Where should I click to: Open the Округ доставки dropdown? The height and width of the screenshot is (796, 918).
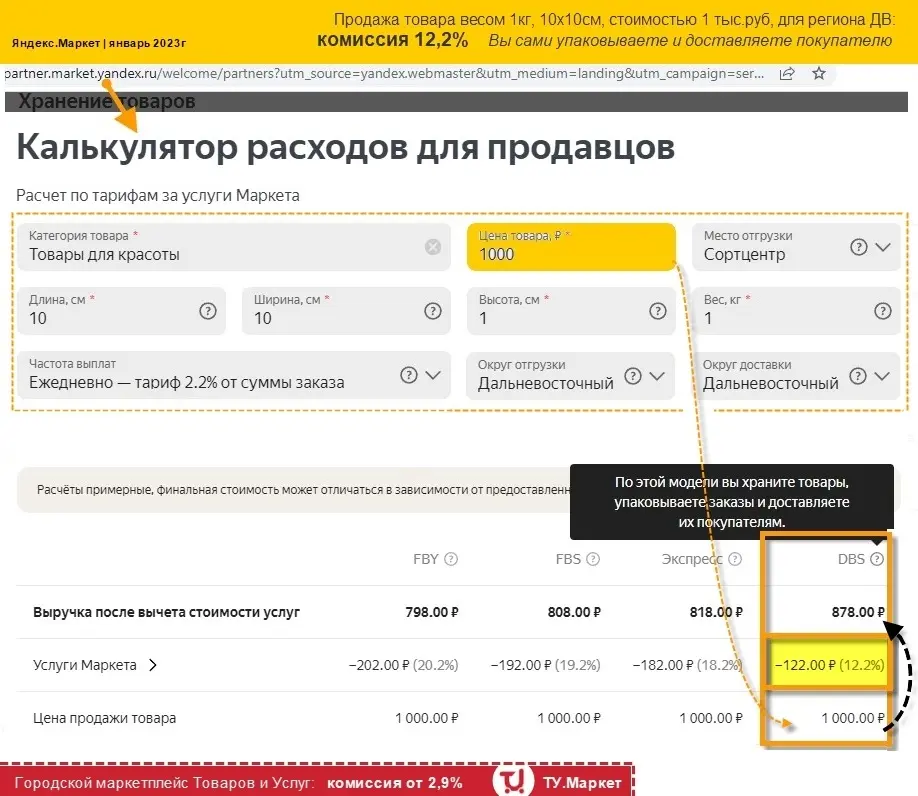(882, 376)
